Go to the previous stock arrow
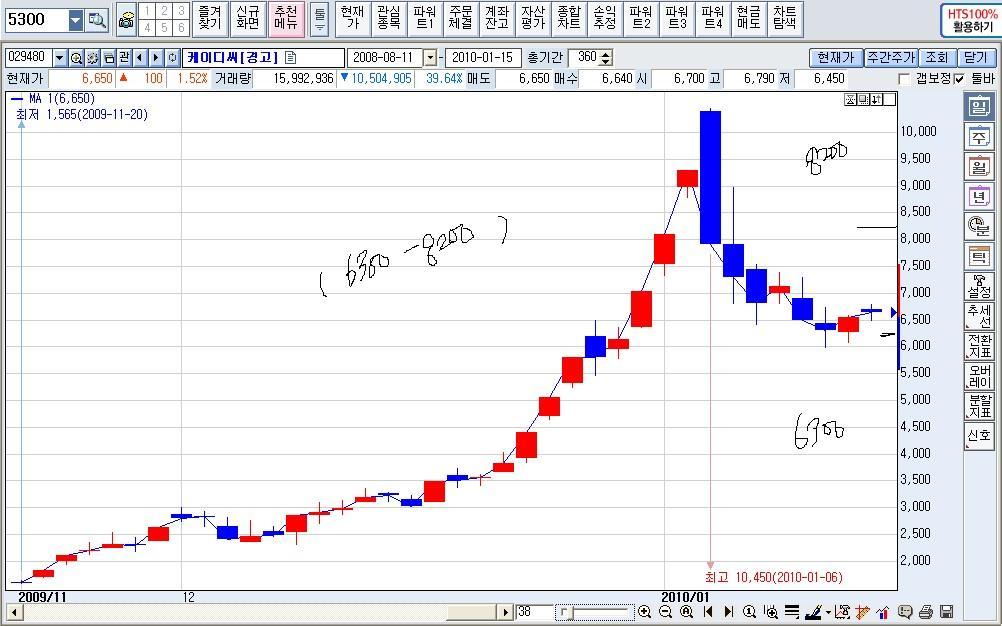Viewport: 1002px width, 626px height. pyautogui.click(x=140, y=58)
